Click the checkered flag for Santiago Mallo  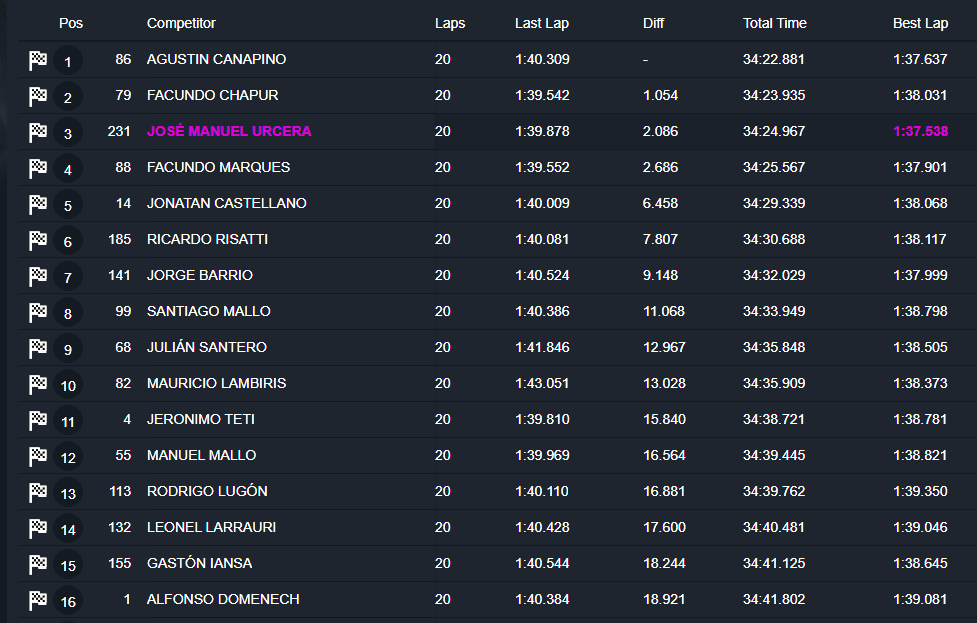click(x=38, y=312)
